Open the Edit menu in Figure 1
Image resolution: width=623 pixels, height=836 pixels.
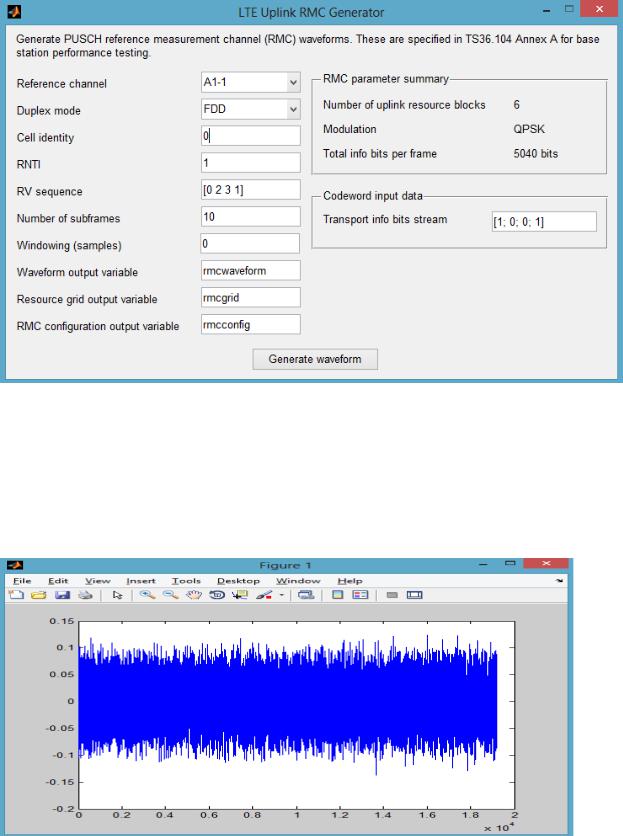pos(58,581)
